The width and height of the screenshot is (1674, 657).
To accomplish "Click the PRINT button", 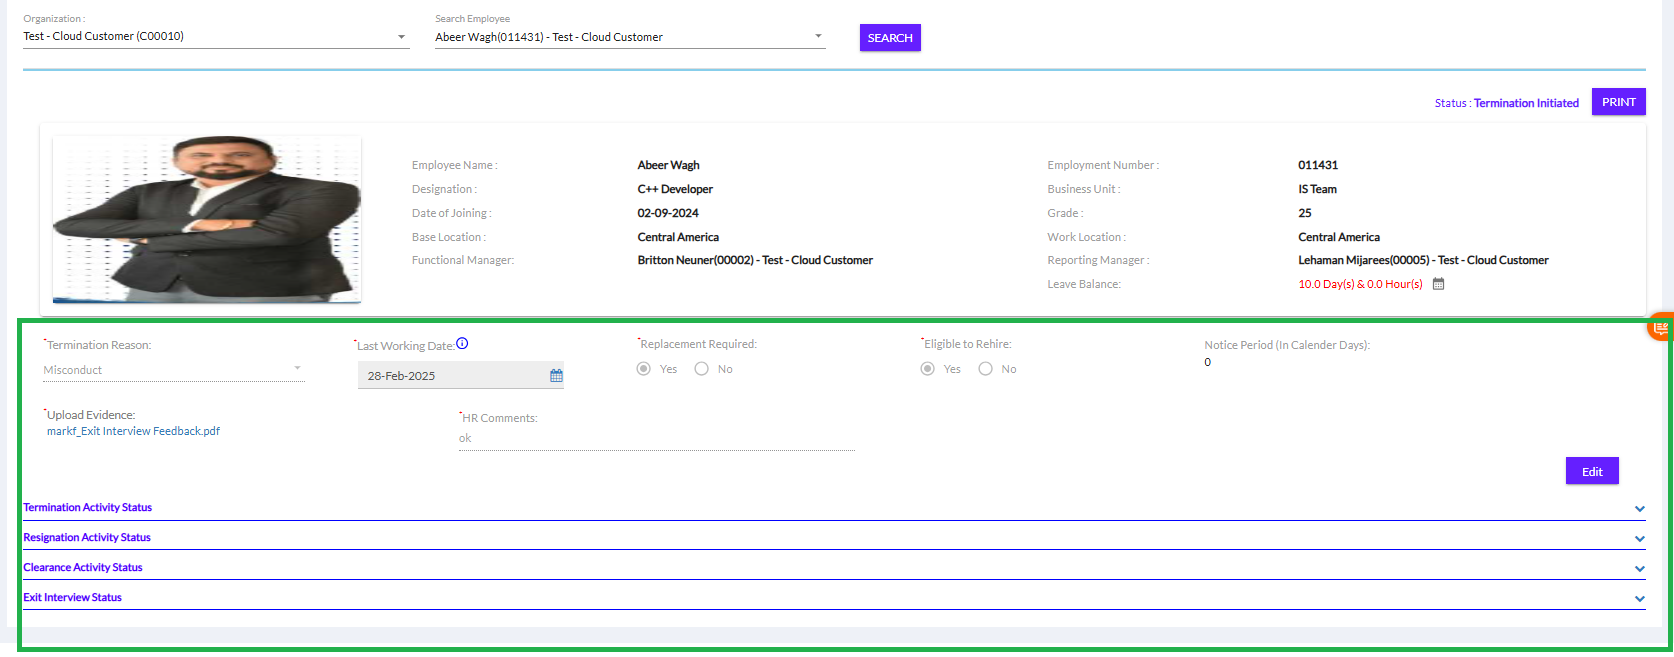I will (1619, 102).
